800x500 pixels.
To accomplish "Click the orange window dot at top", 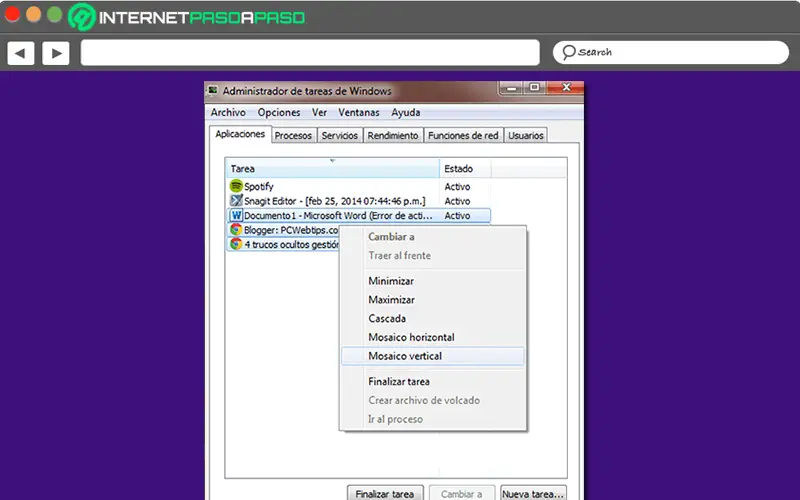I will click(34, 14).
